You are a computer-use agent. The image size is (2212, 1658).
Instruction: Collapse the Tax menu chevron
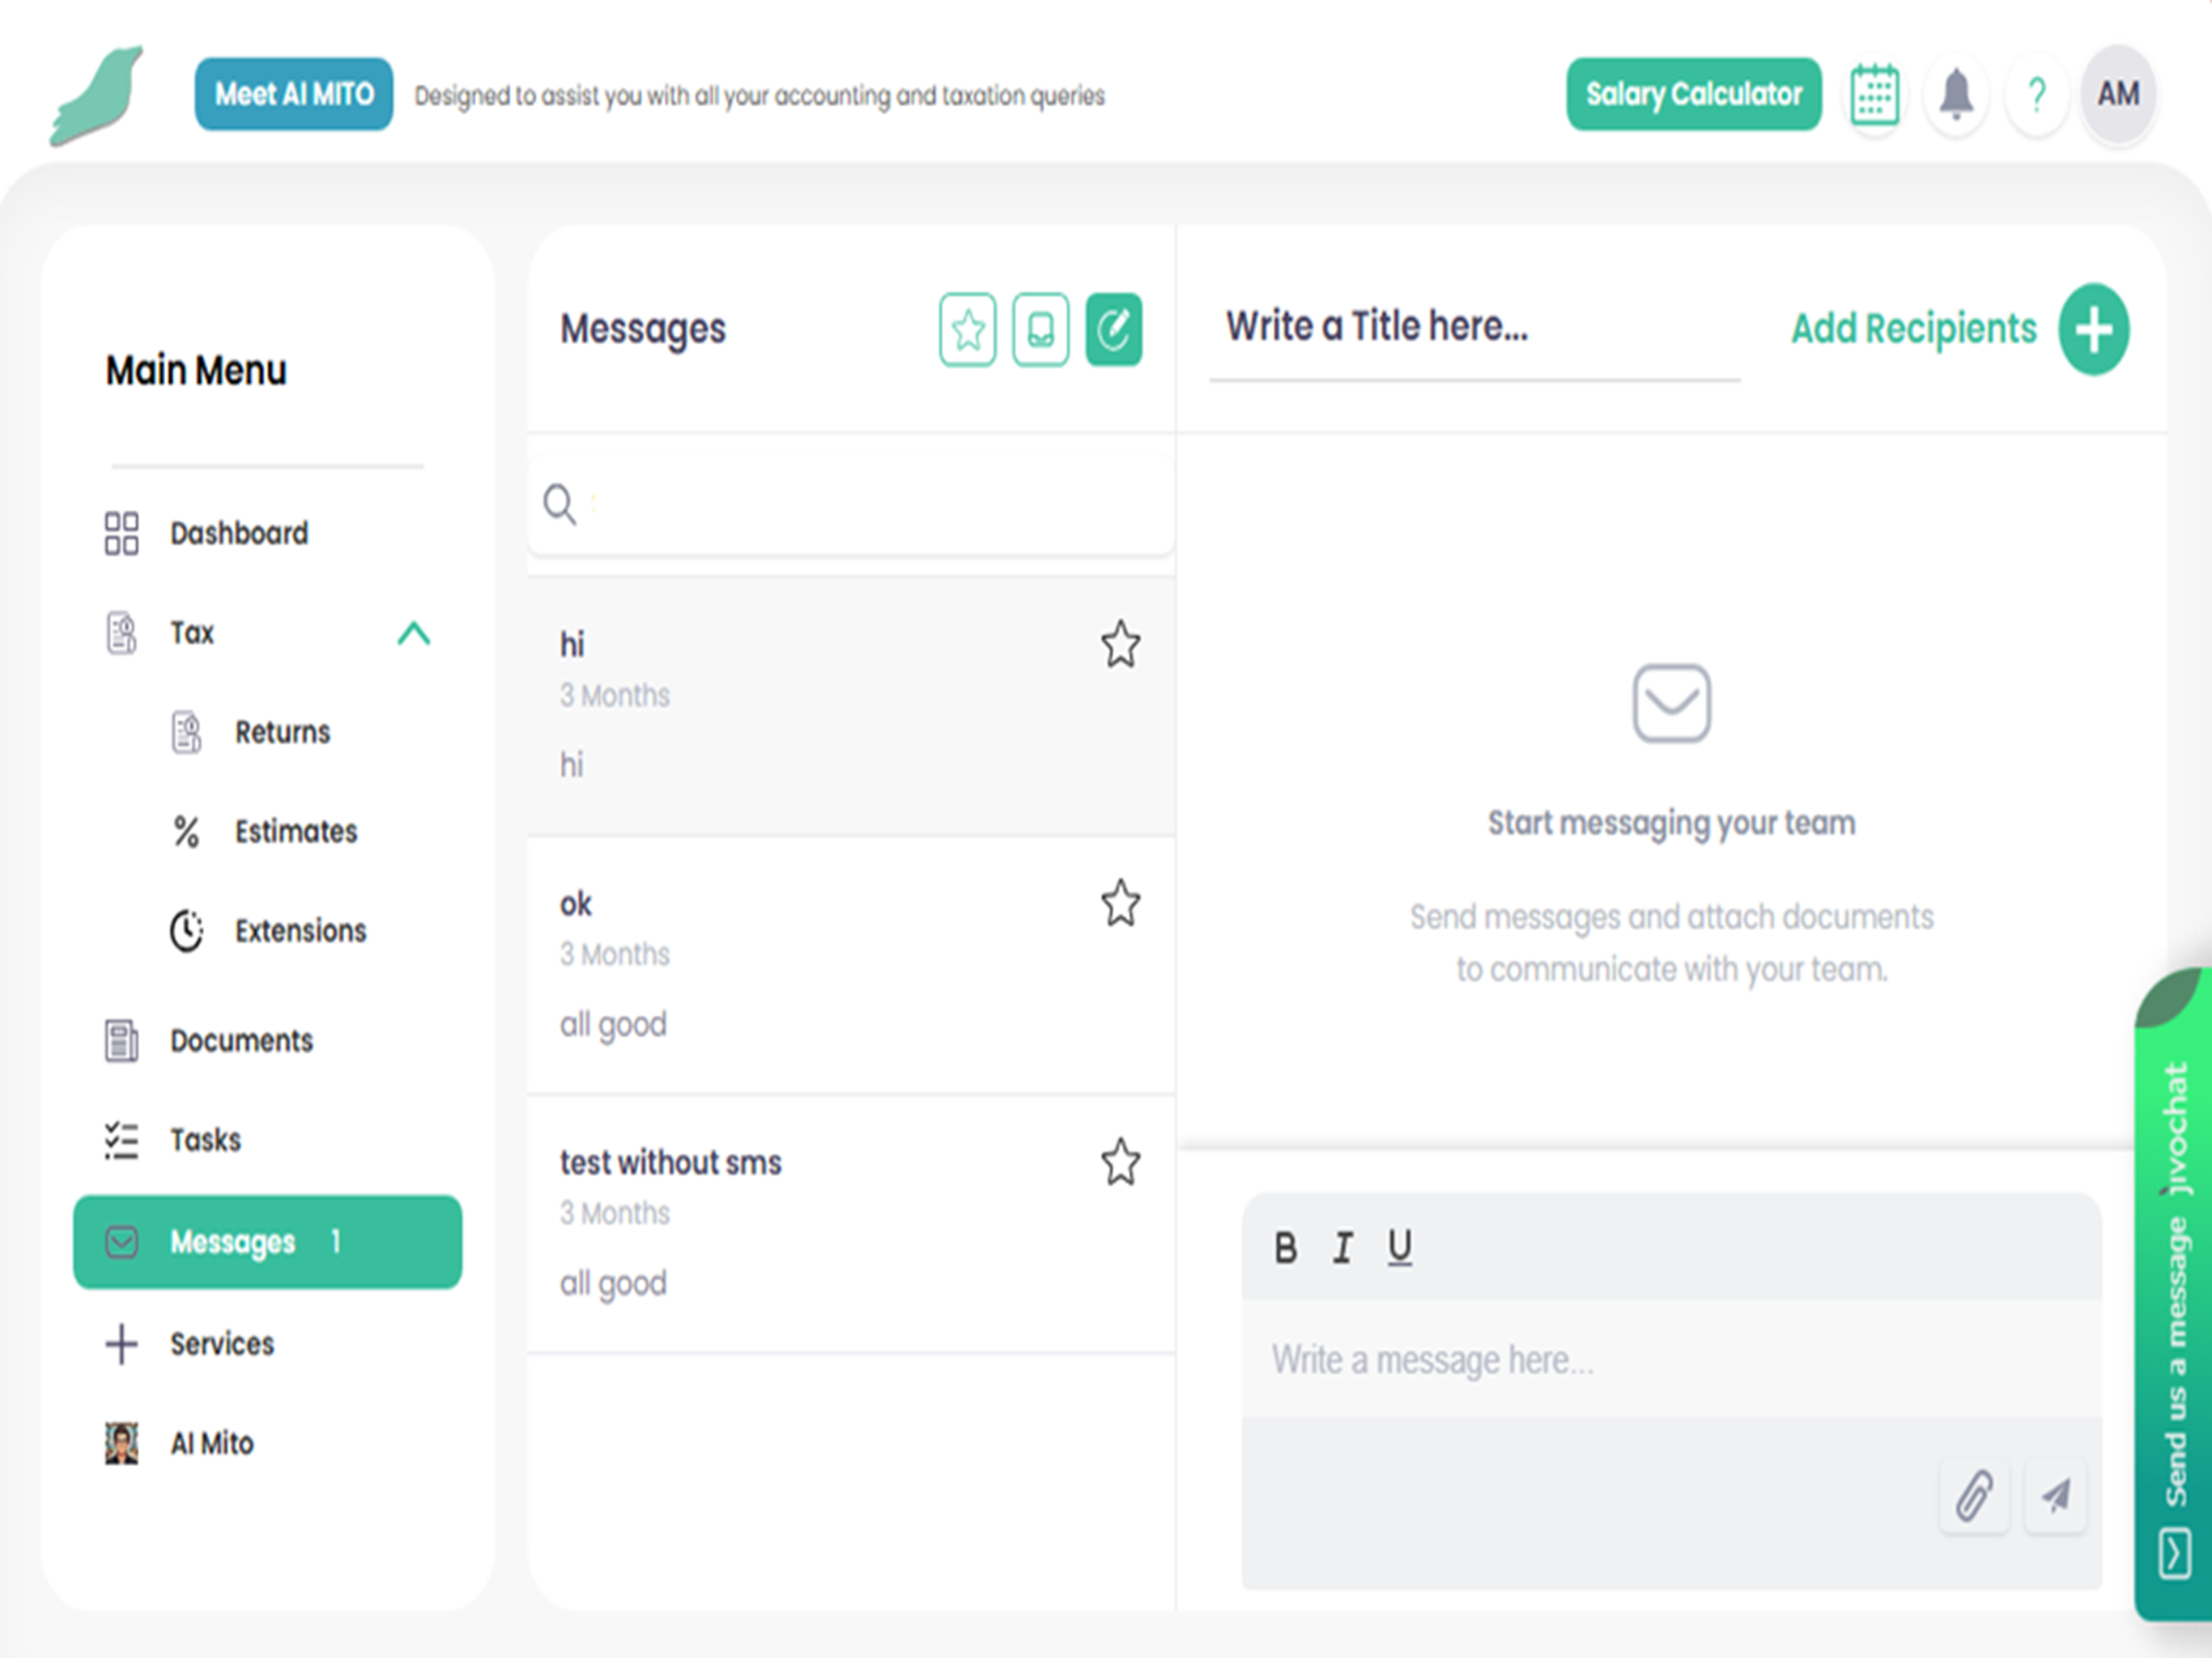(413, 633)
